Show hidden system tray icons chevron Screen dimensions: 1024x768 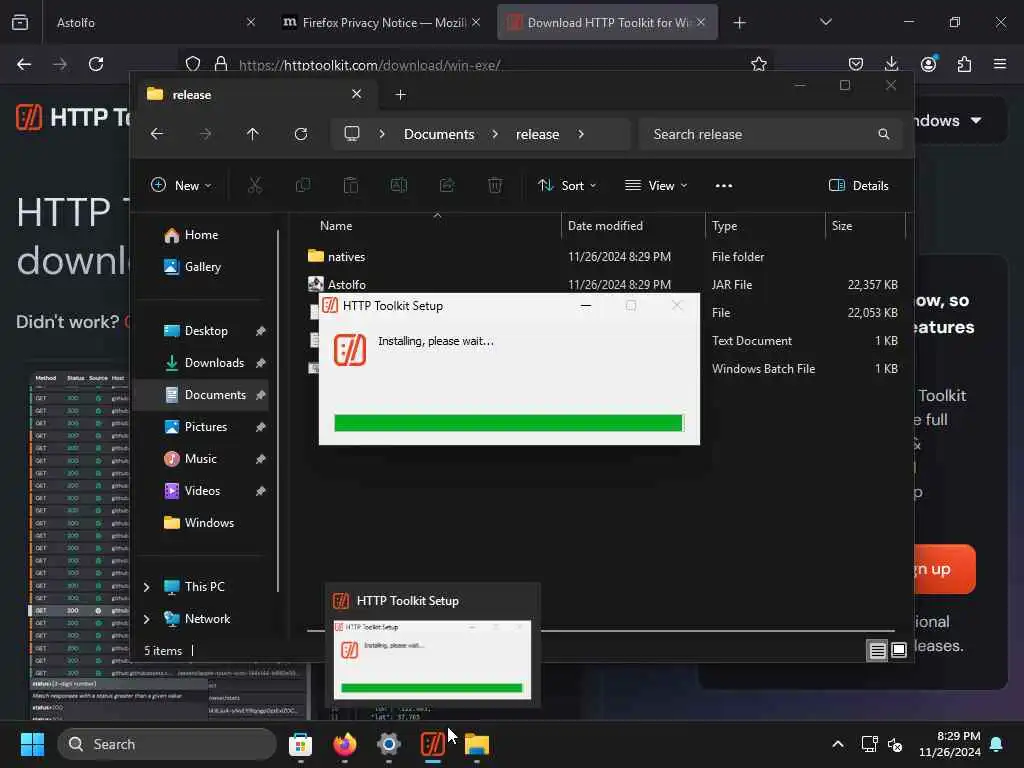[x=838, y=744]
